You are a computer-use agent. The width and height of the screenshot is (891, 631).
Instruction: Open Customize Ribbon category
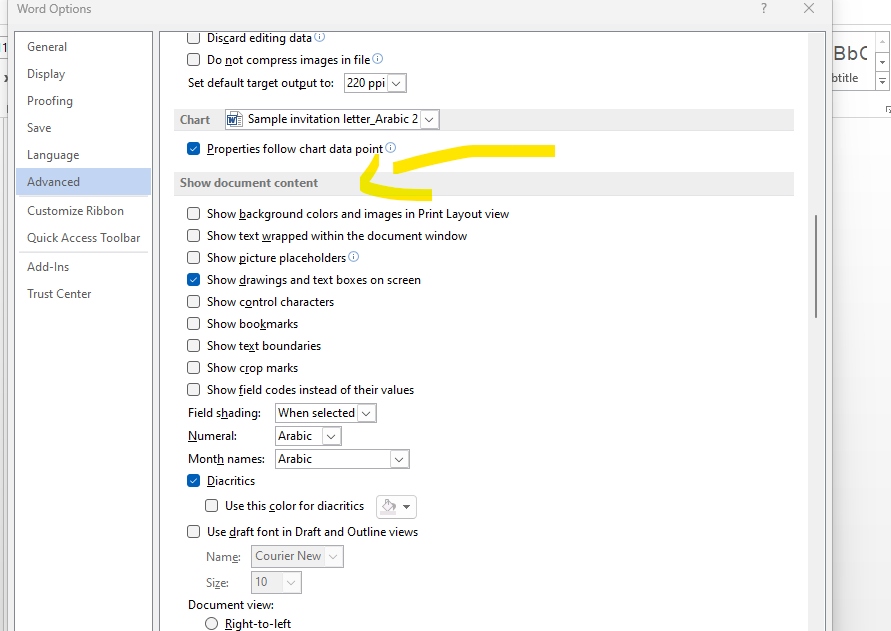point(84,211)
